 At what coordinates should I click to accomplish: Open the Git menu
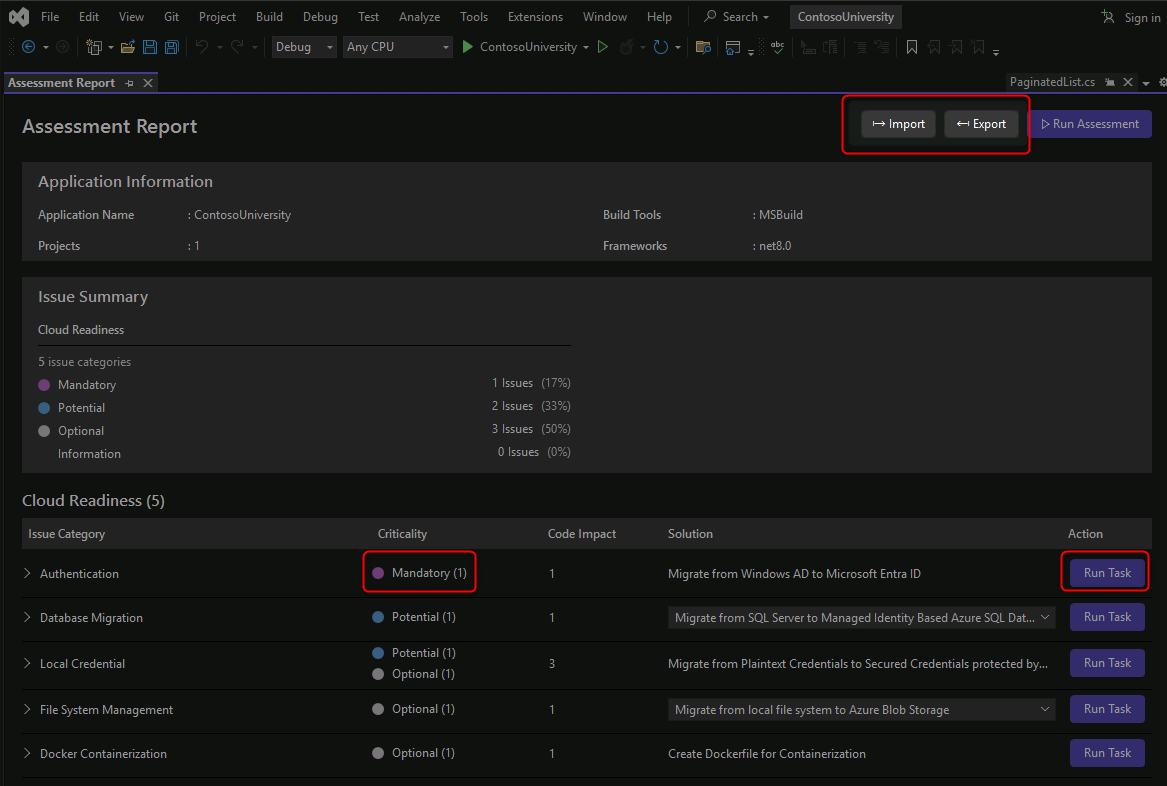[171, 16]
